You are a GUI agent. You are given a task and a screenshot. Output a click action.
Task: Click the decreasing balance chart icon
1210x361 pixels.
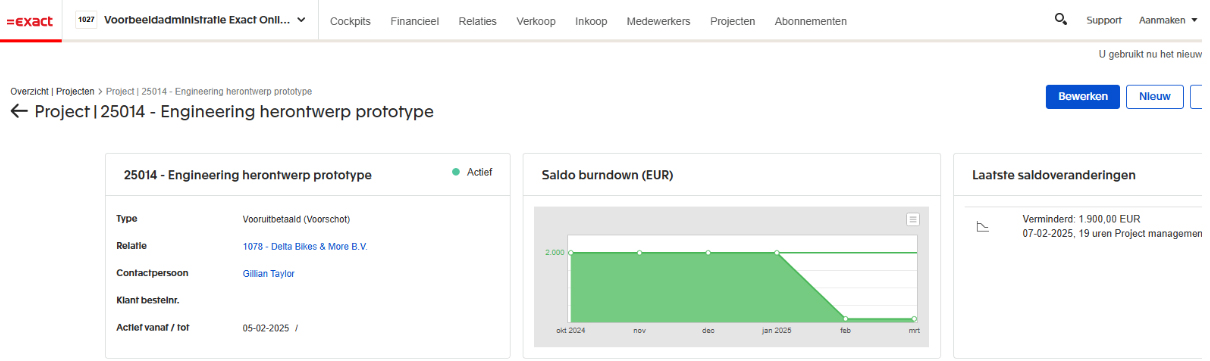[x=983, y=227]
